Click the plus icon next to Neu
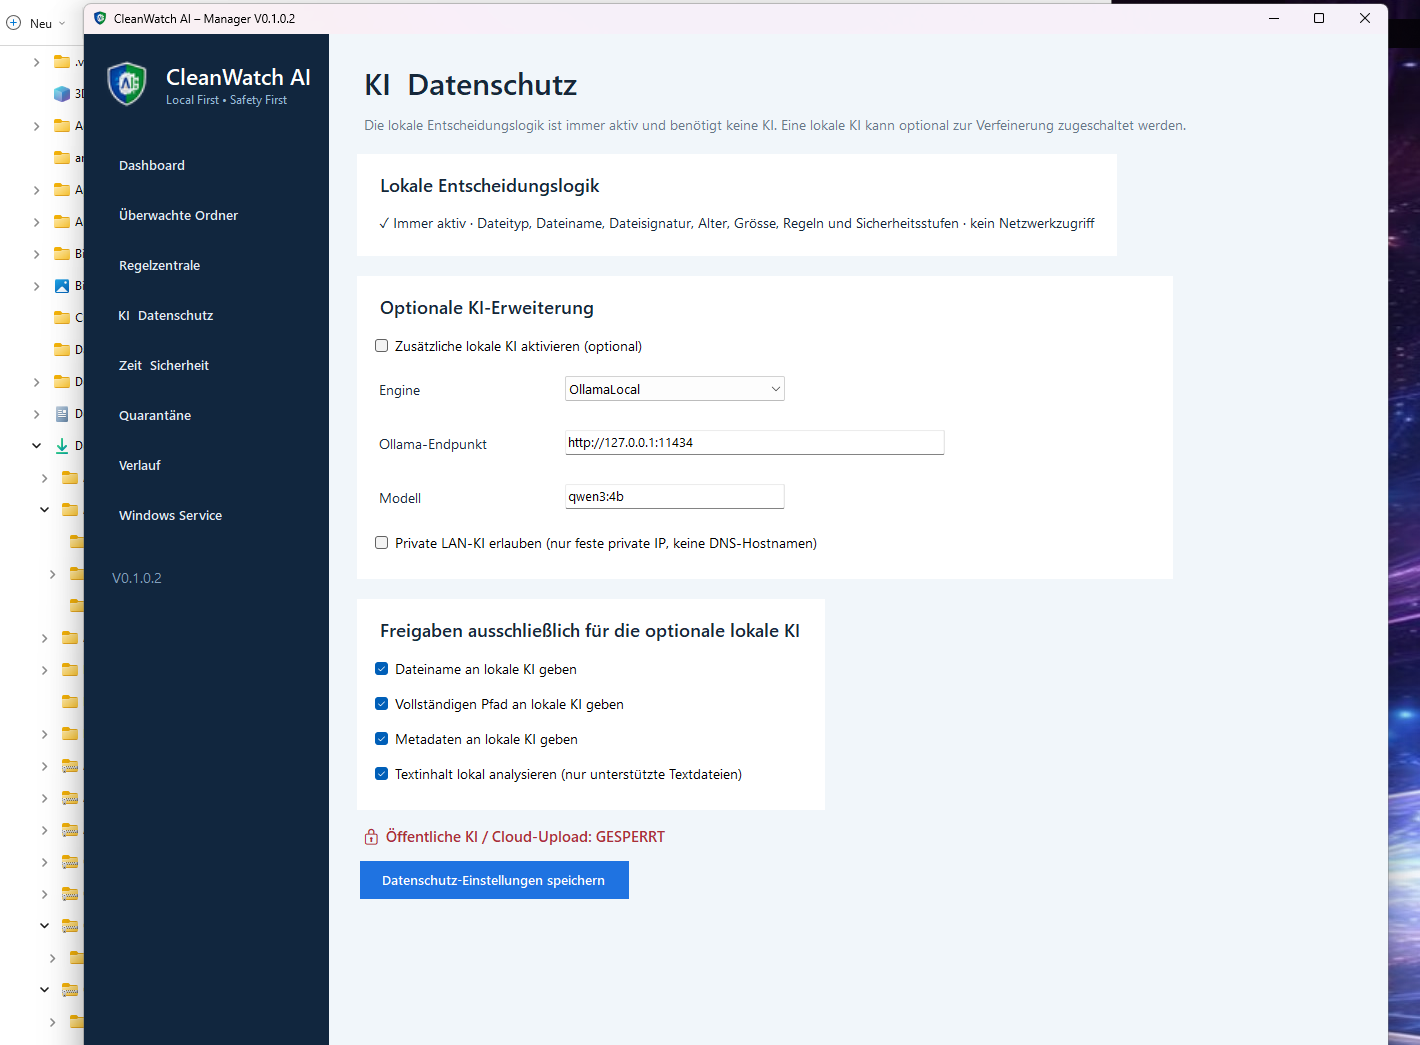This screenshot has height=1045, width=1420. tap(14, 23)
